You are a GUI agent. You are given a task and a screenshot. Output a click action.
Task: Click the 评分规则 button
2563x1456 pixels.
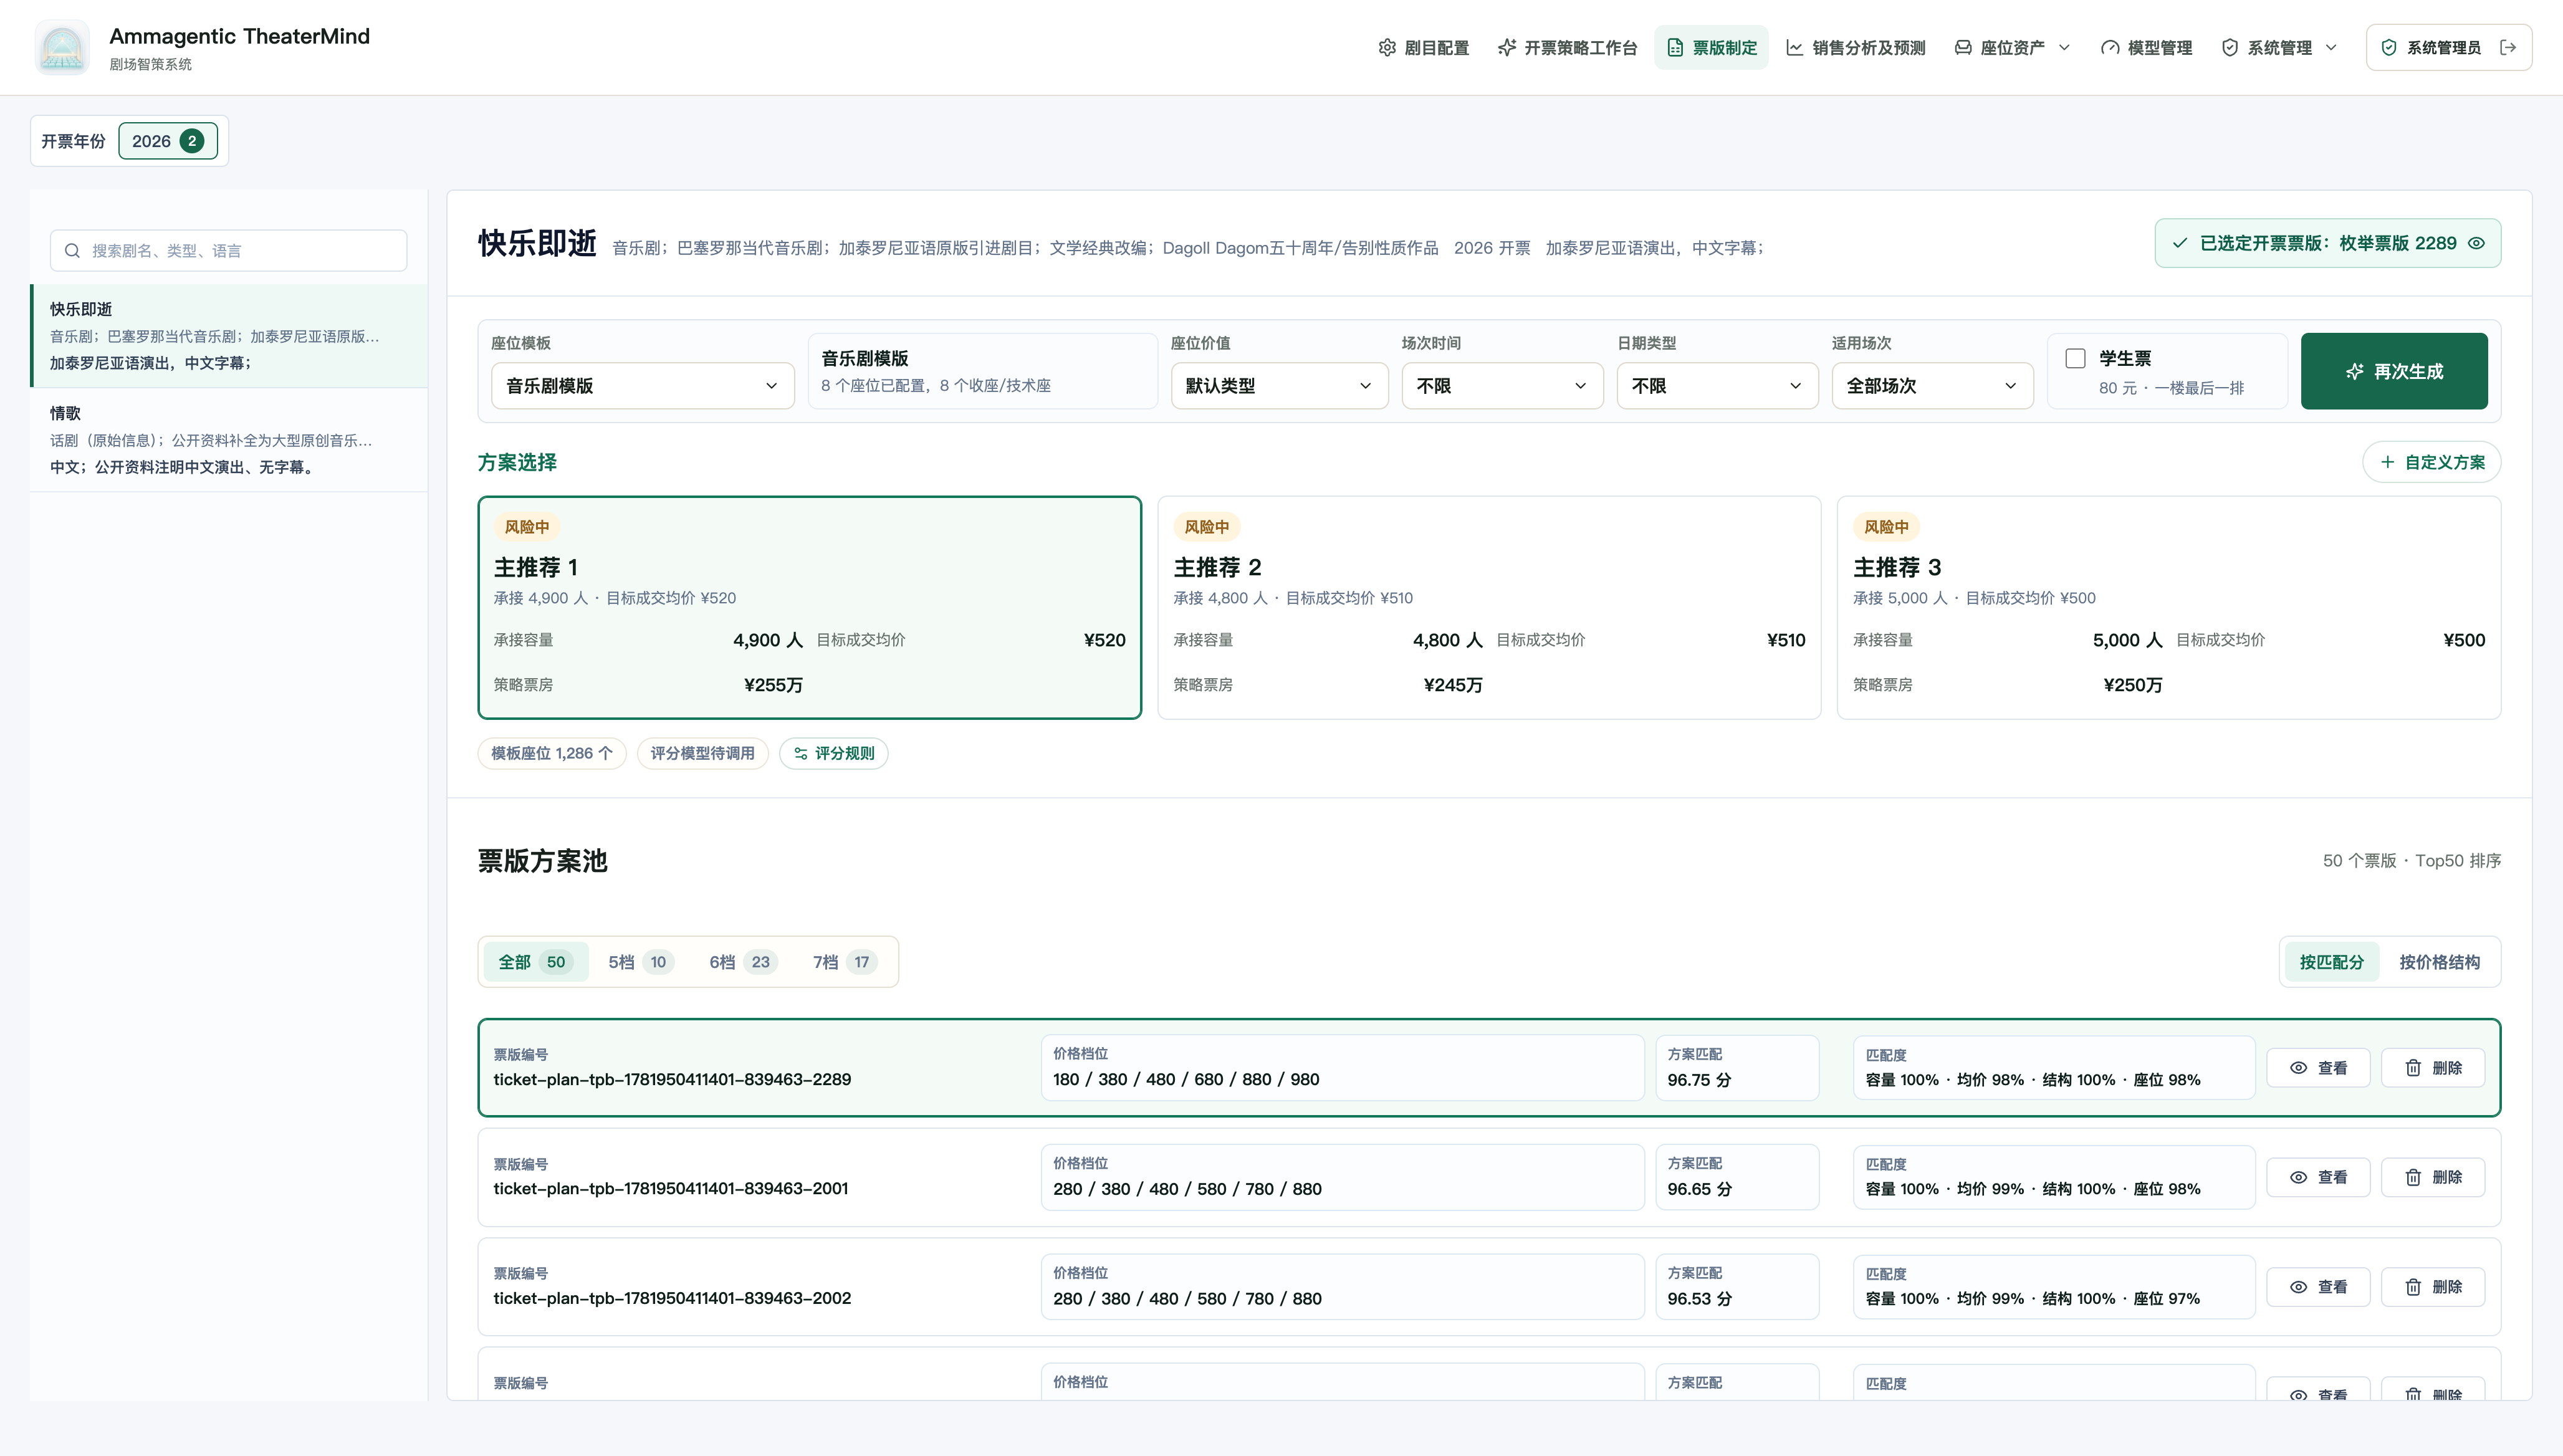(833, 754)
